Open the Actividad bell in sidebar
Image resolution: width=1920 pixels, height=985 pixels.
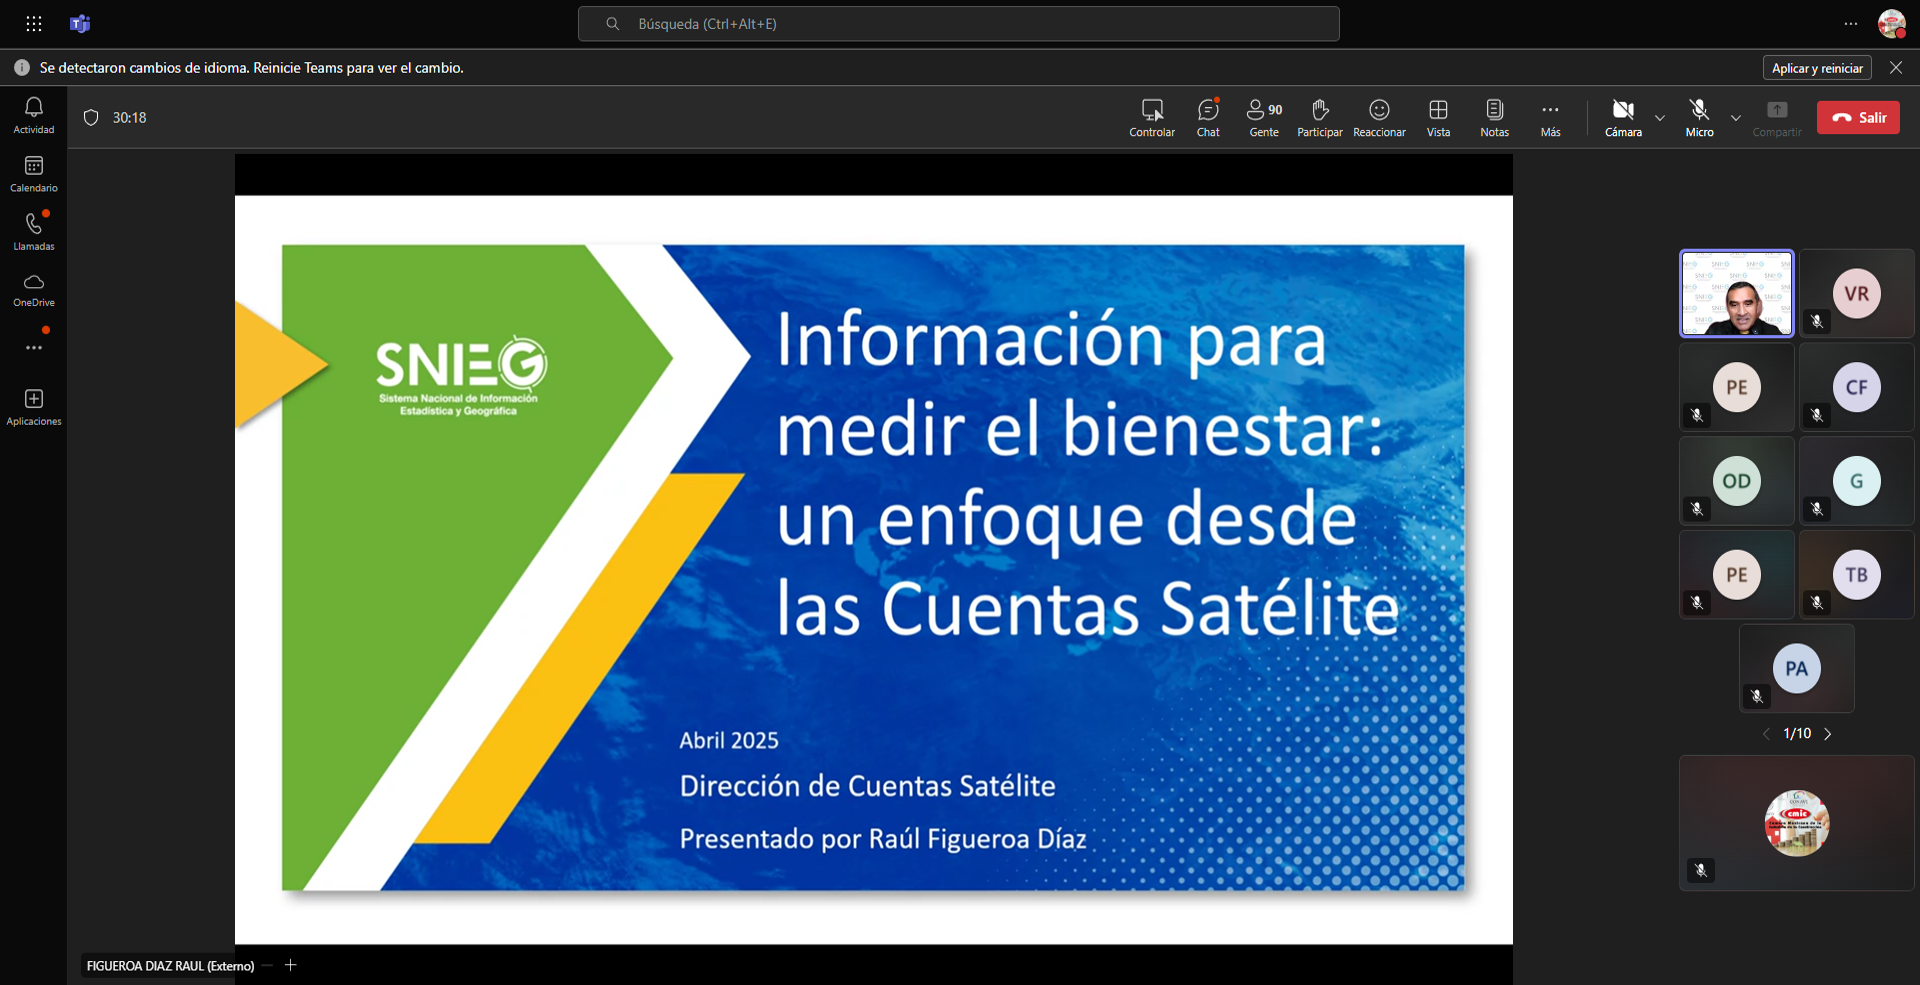coord(34,115)
